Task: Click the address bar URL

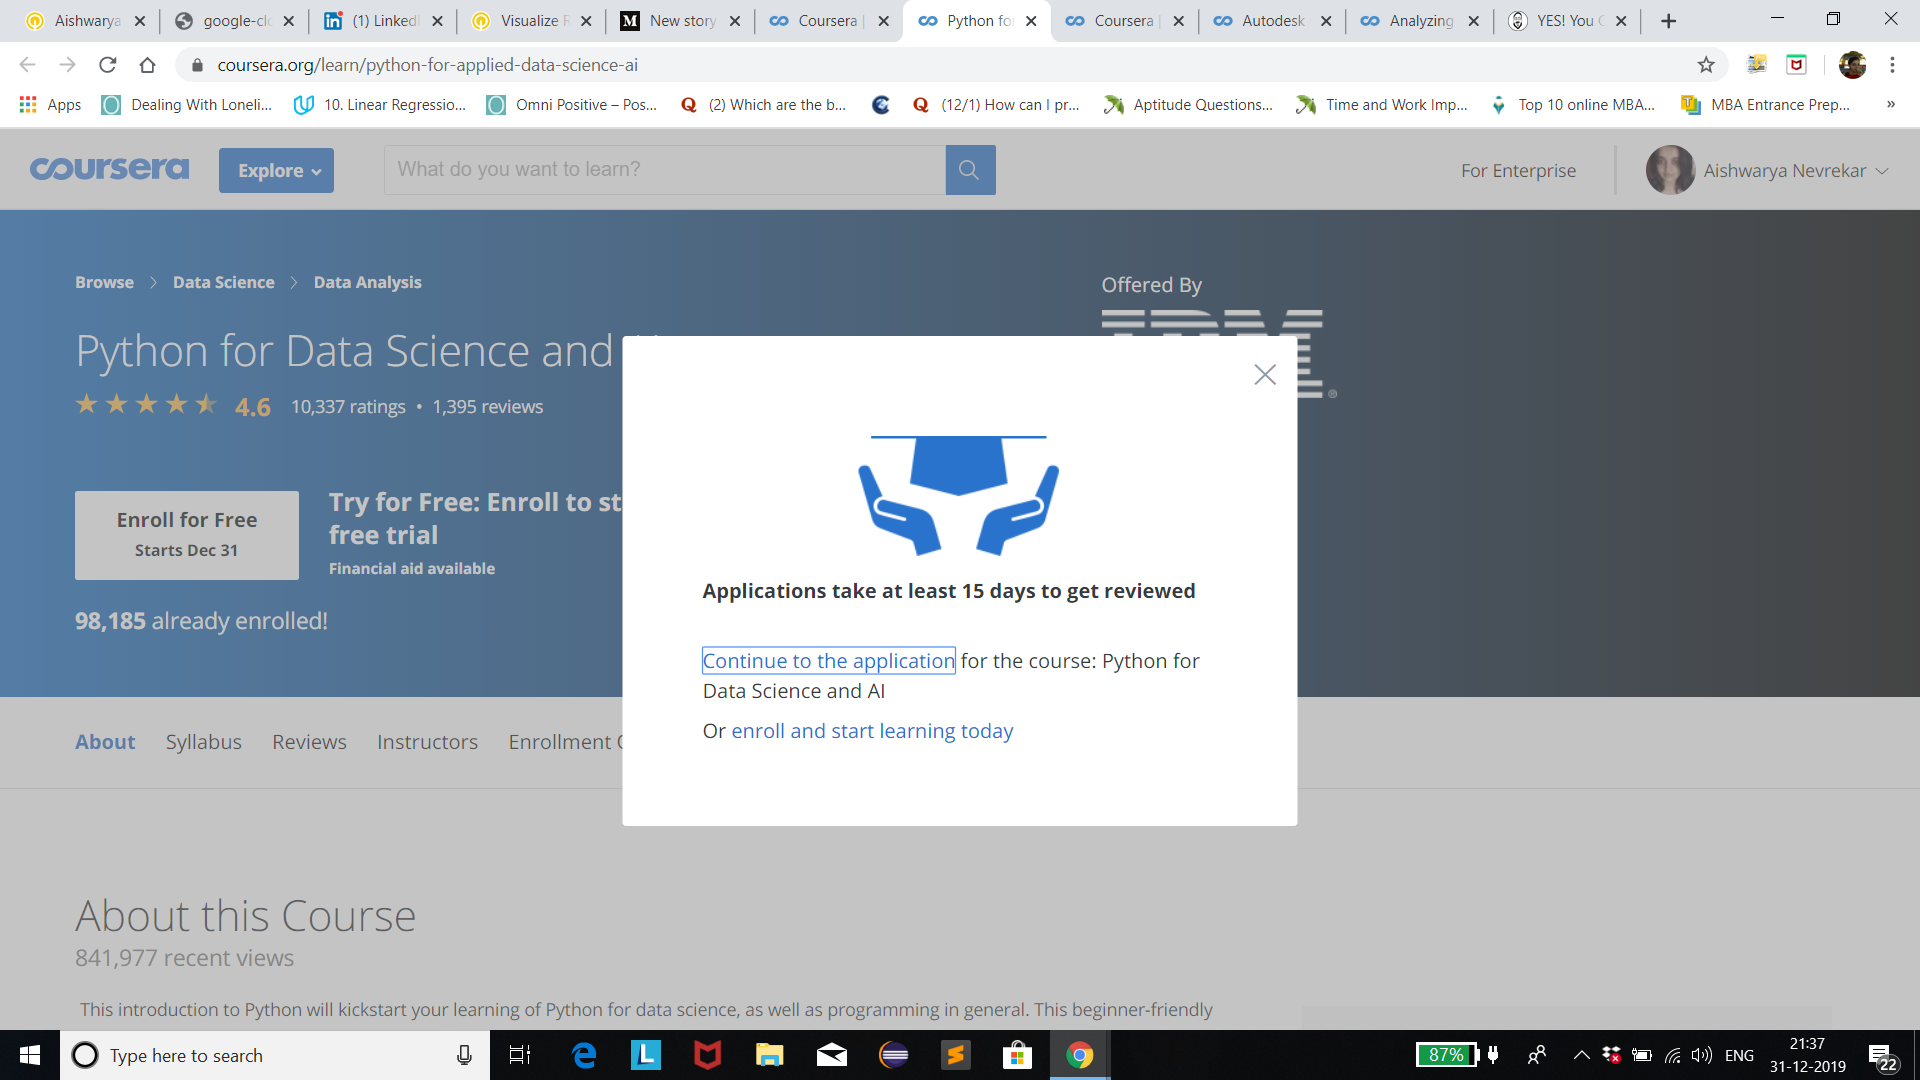Action: pos(427,65)
